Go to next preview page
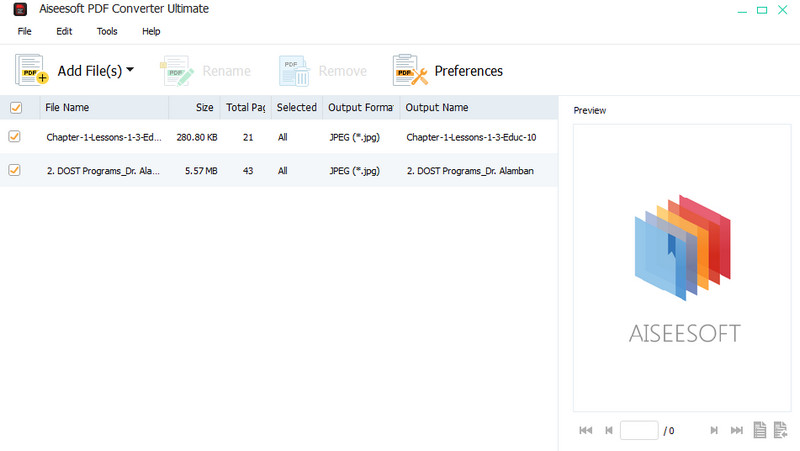This screenshot has width=800, height=451. click(x=714, y=431)
